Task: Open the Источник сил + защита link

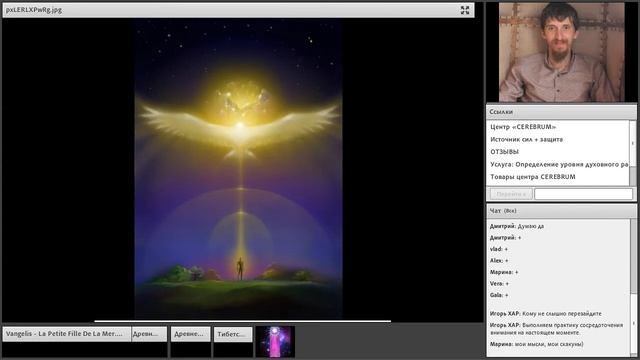Action: click(x=526, y=139)
